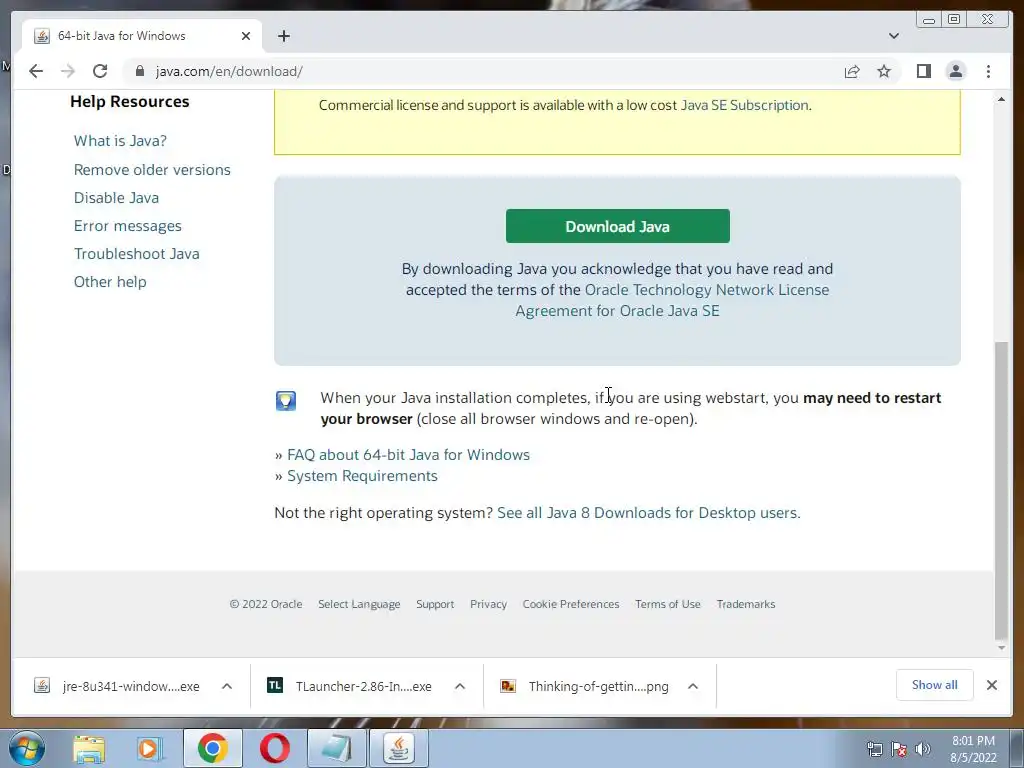Open Remove older versions link
1024x768 pixels.
pyautogui.click(x=152, y=169)
